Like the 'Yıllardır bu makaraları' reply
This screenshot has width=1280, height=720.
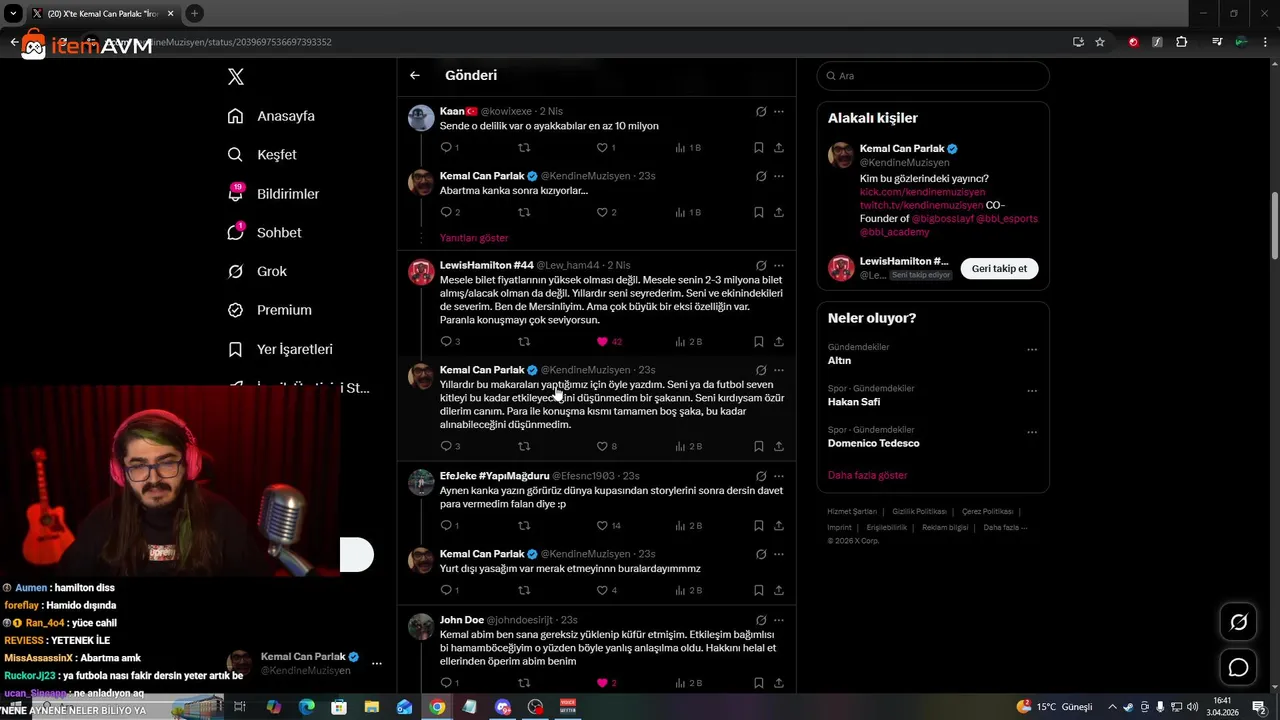[602, 446]
